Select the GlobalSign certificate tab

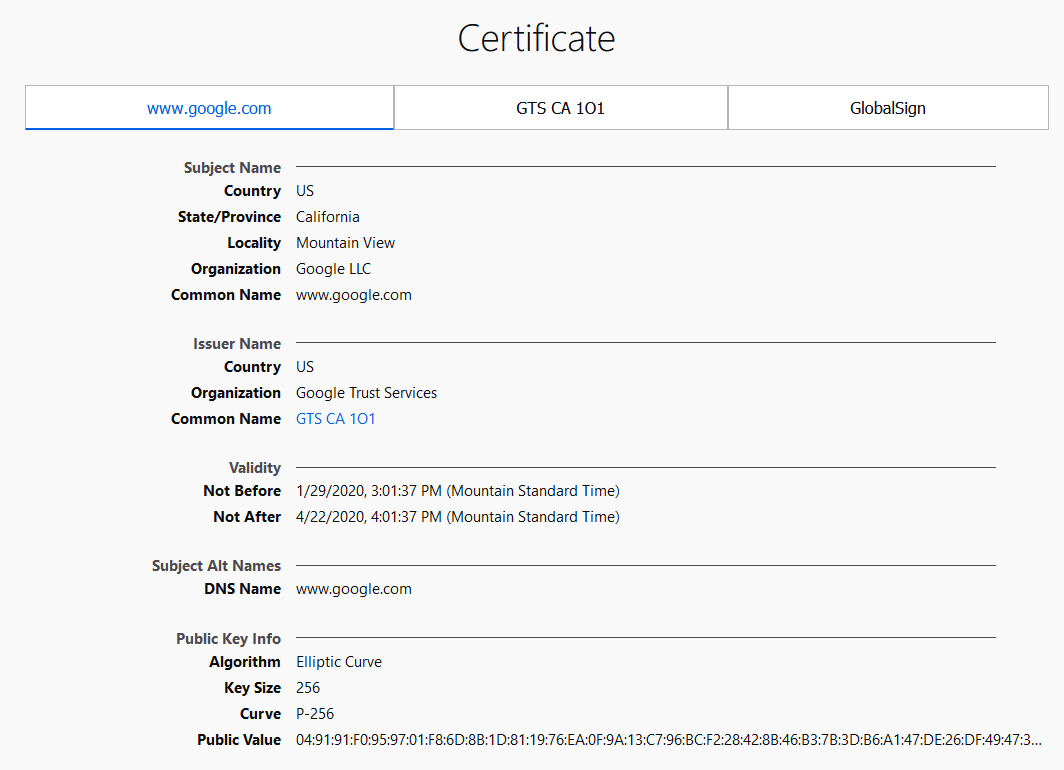pos(888,108)
